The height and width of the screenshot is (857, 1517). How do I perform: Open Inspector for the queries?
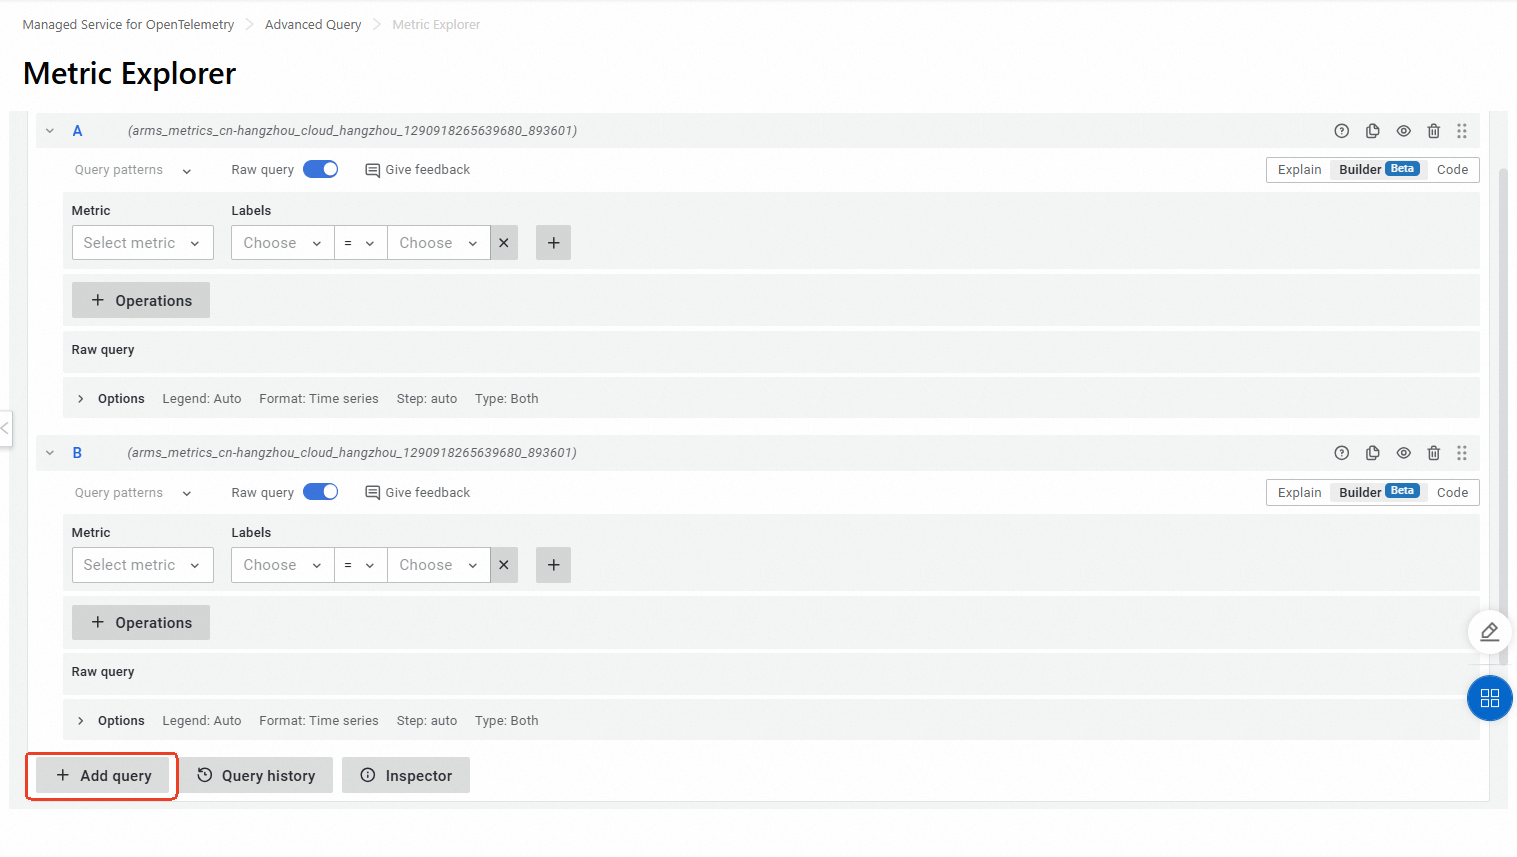click(x=405, y=774)
